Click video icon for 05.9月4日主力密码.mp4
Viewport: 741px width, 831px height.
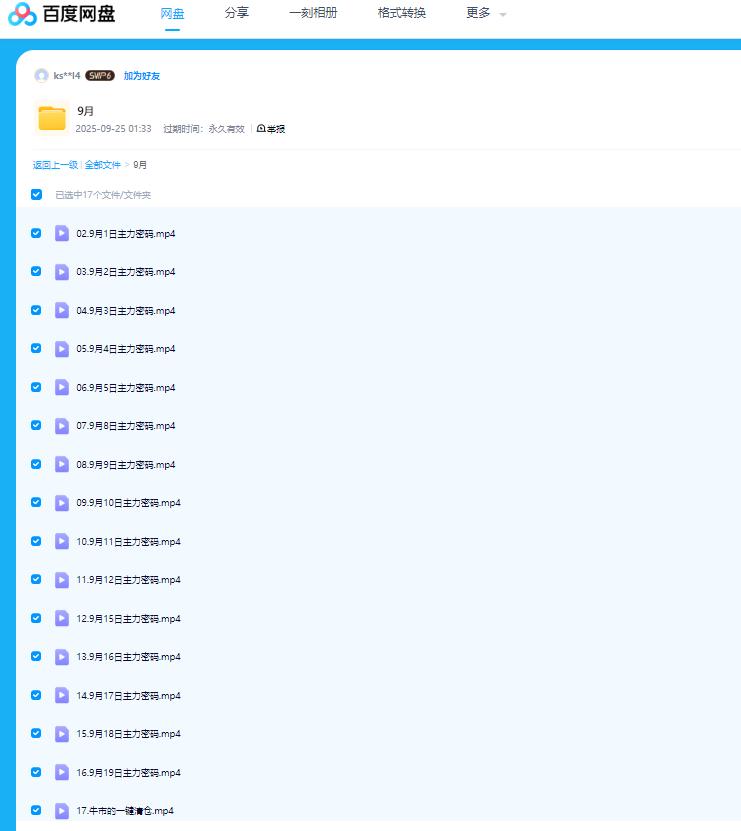tap(62, 349)
